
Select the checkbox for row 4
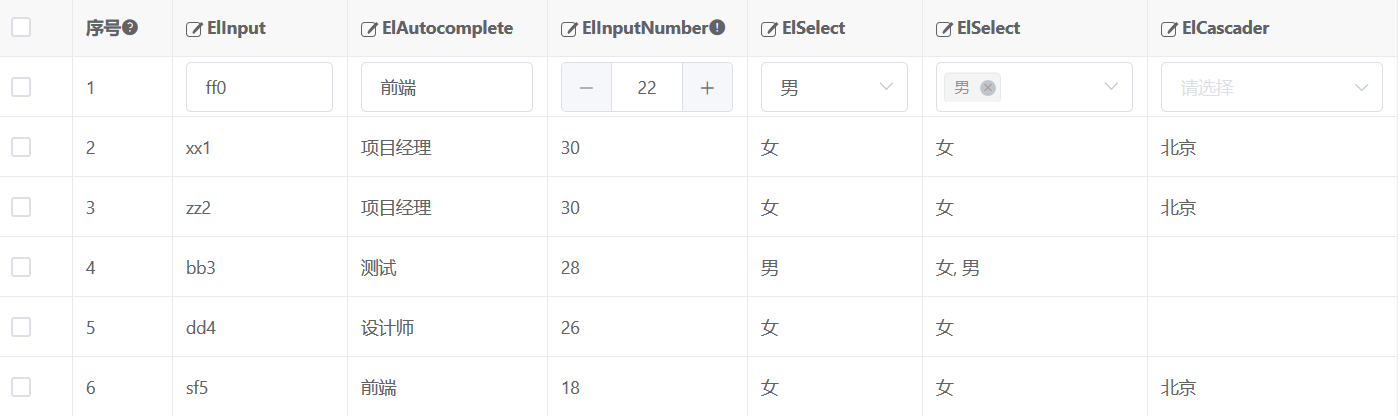[21, 267]
